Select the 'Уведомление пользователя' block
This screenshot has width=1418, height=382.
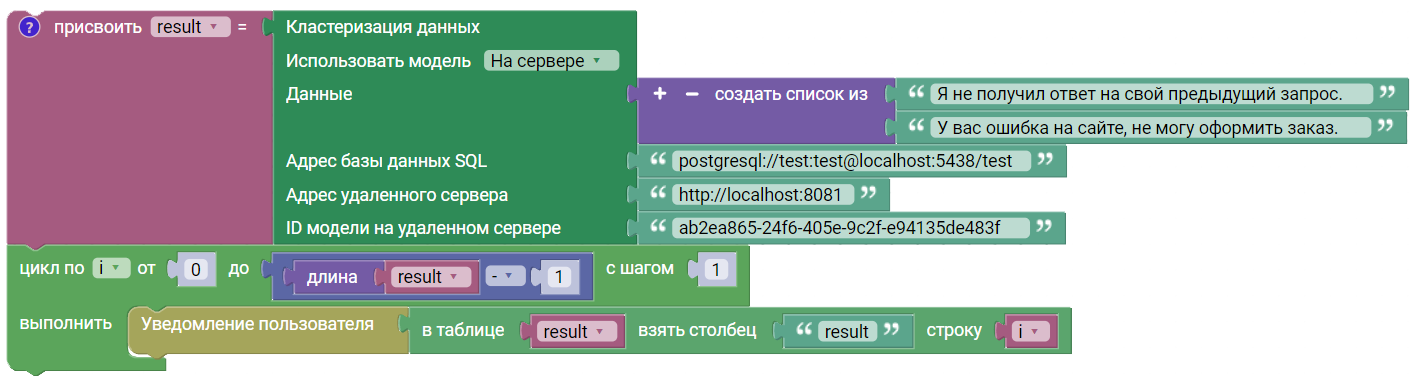[258, 324]
